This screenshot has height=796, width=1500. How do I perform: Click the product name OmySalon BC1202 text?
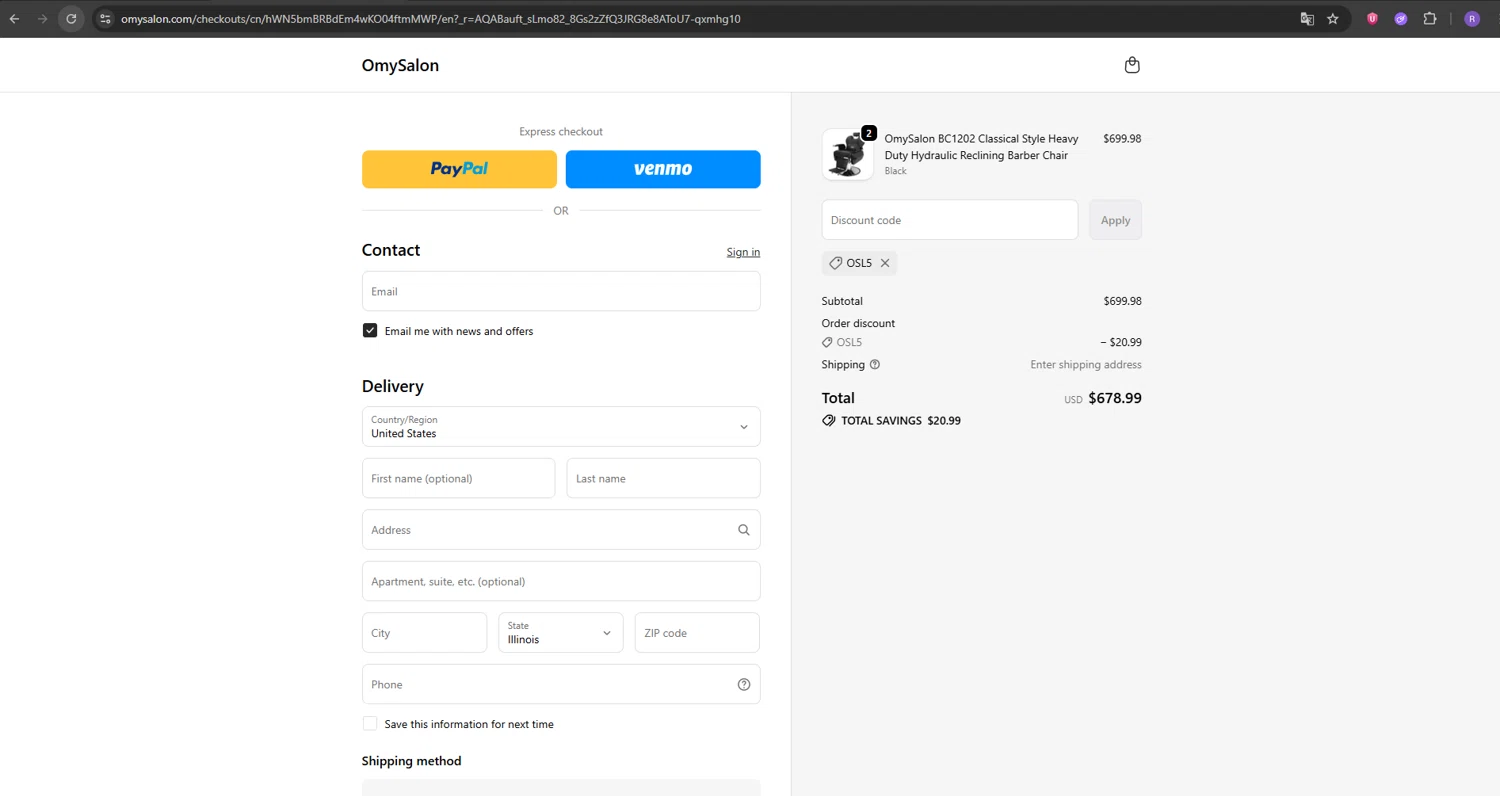point(981,147)
